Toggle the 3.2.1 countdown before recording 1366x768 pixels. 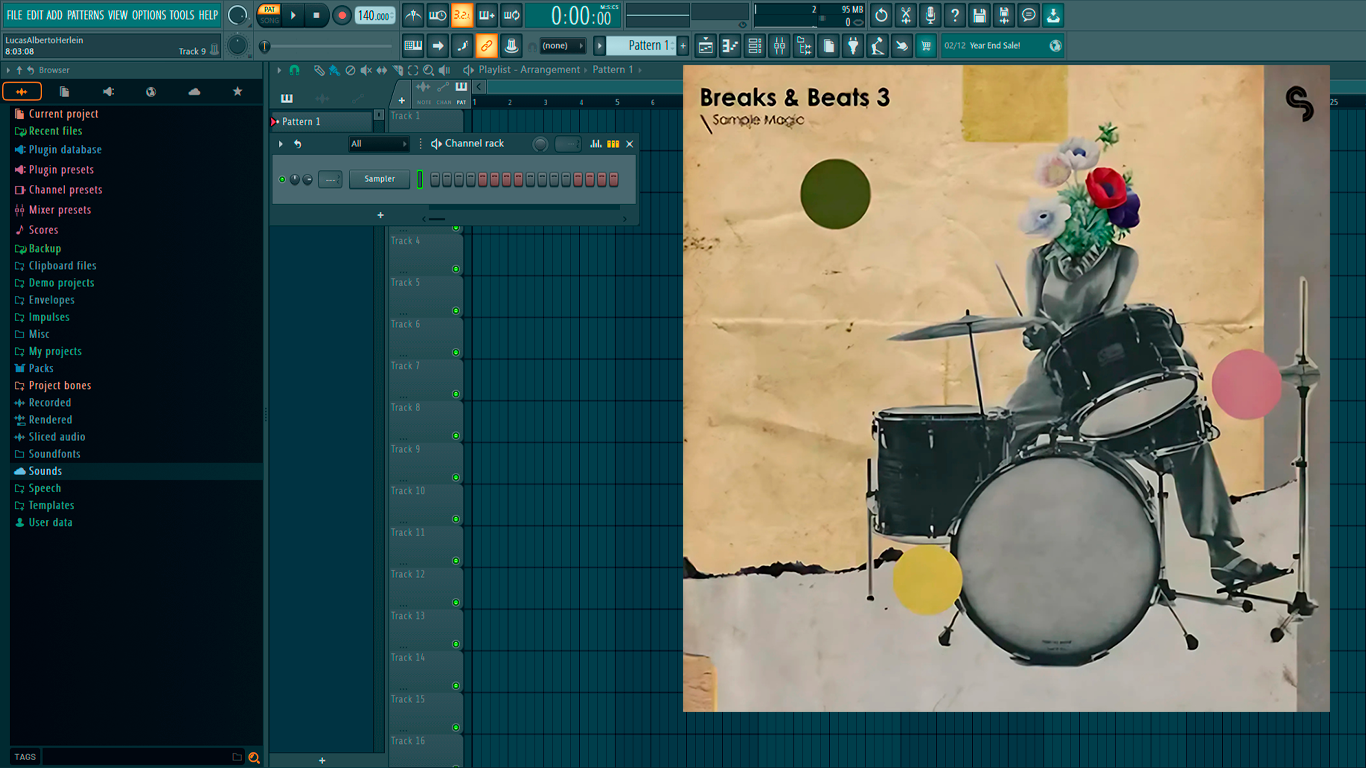(x=462, y=15)
